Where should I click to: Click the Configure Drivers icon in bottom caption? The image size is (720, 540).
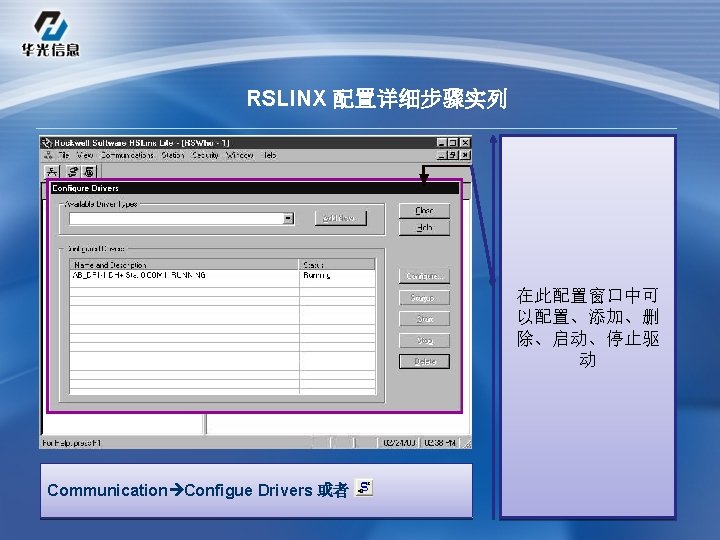(364, 488)
